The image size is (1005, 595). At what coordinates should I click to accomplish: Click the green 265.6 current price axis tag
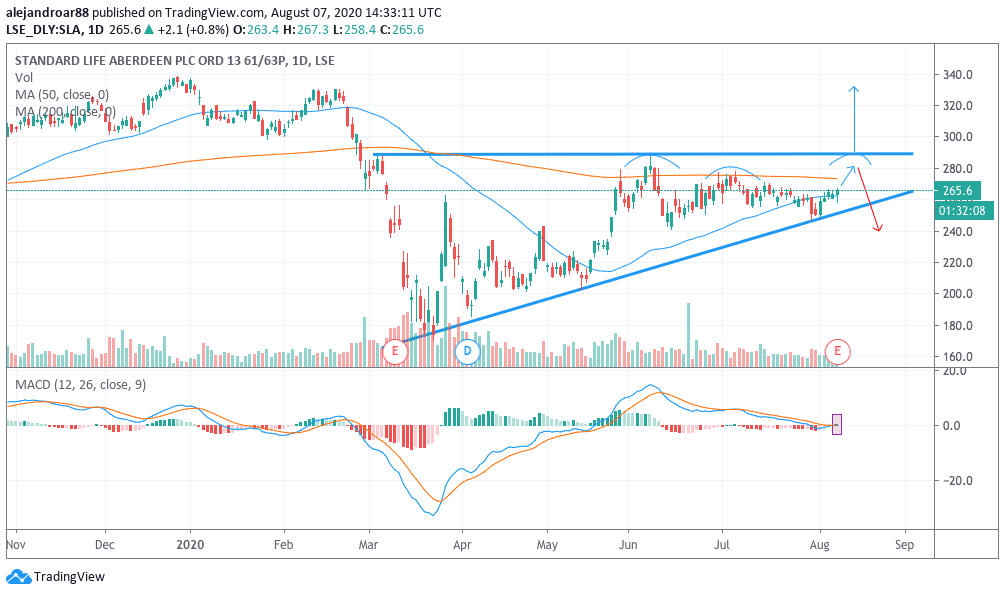pyautogui.click(x=957, y=190)
